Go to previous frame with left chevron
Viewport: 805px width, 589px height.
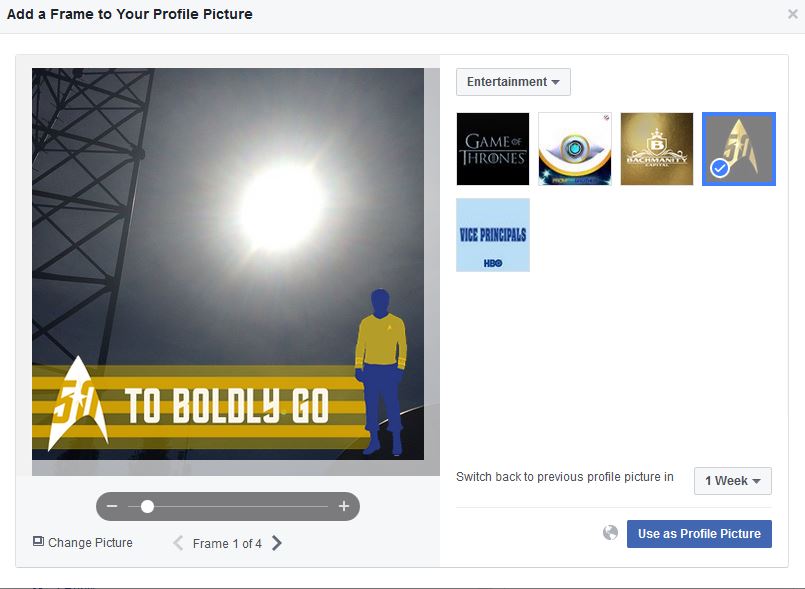[x=178, y=543]
